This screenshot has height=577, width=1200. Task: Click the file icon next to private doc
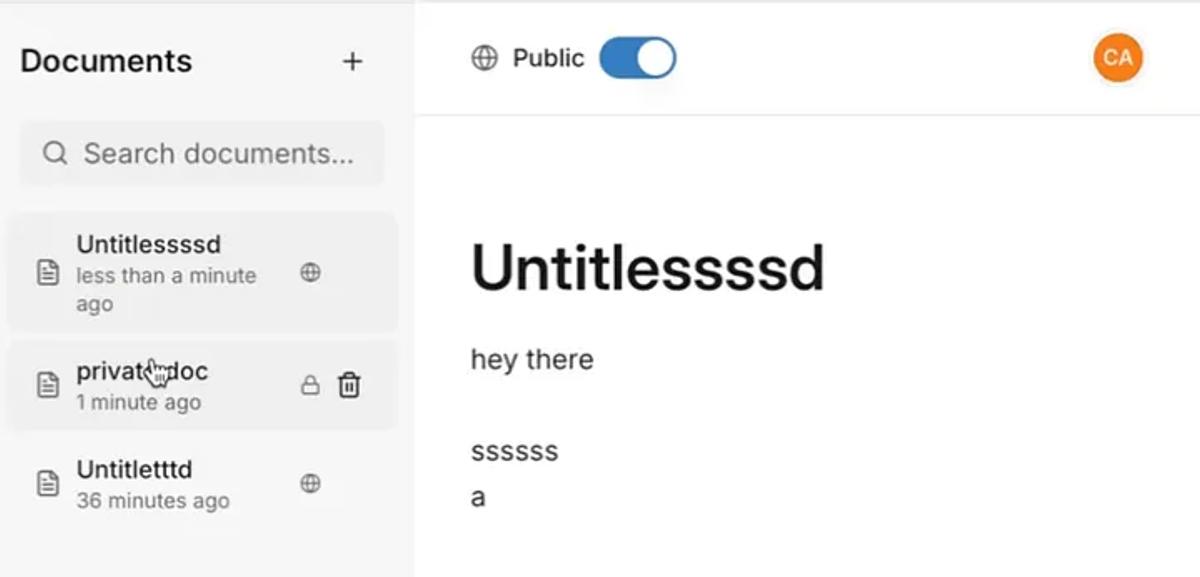46,383
